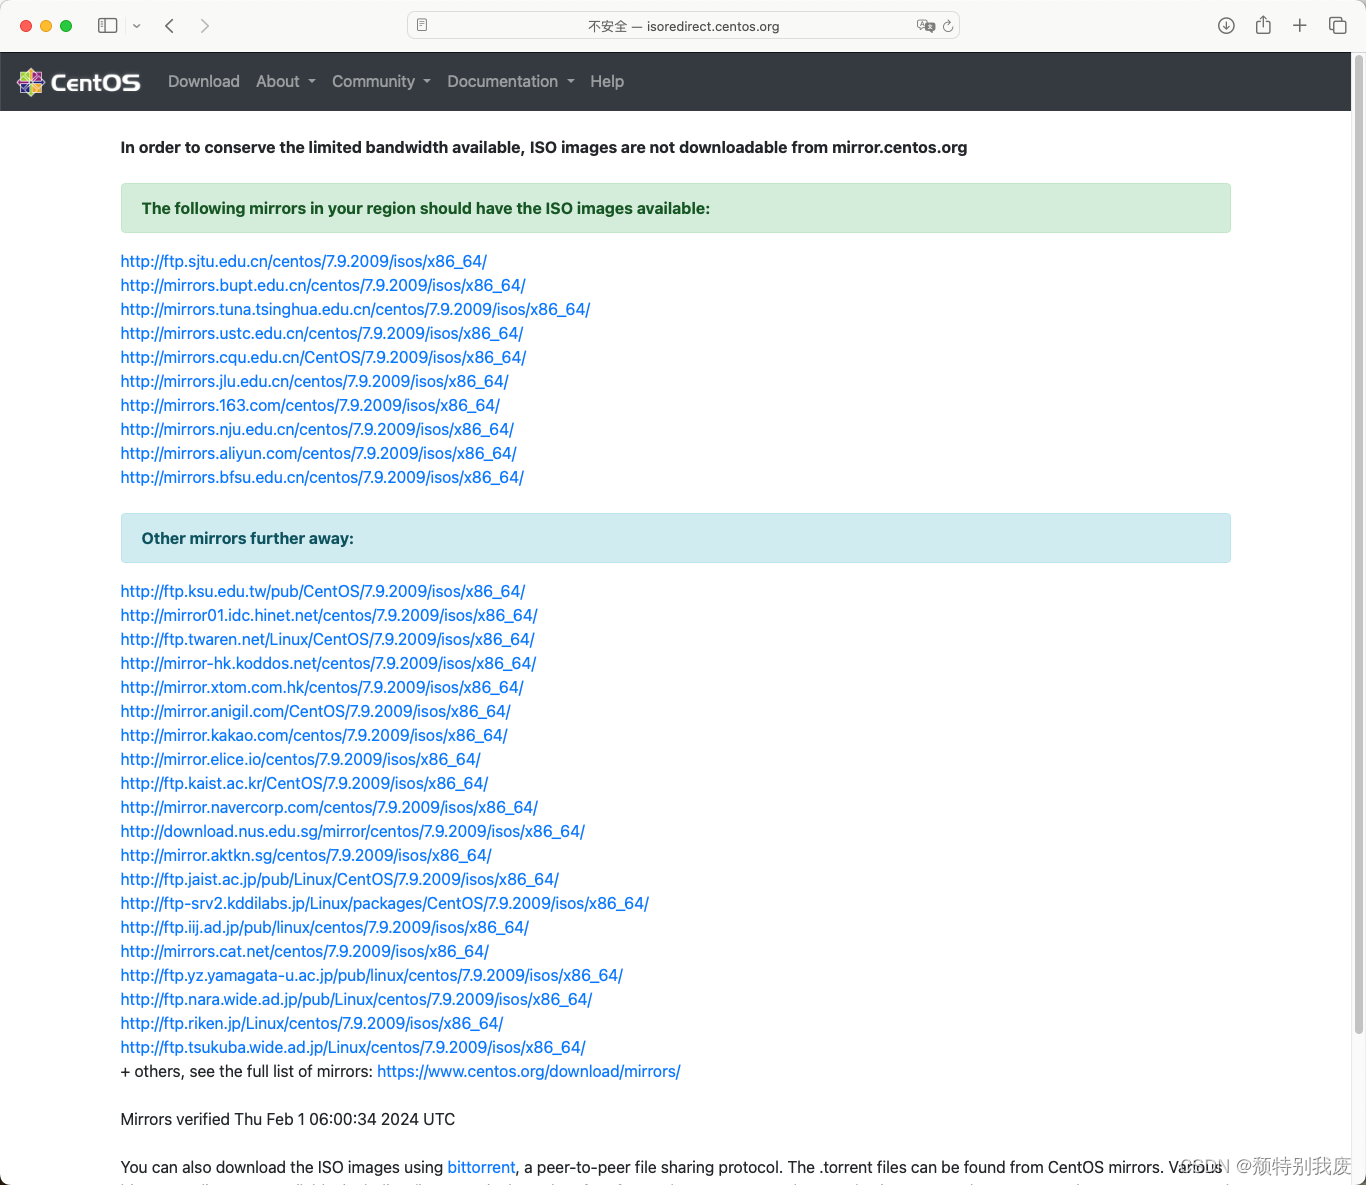The height and width of the screenshot is (1185, 1366).
Task: Click the 'Other mirrors further away:' heading
Action: click(248, 538)
